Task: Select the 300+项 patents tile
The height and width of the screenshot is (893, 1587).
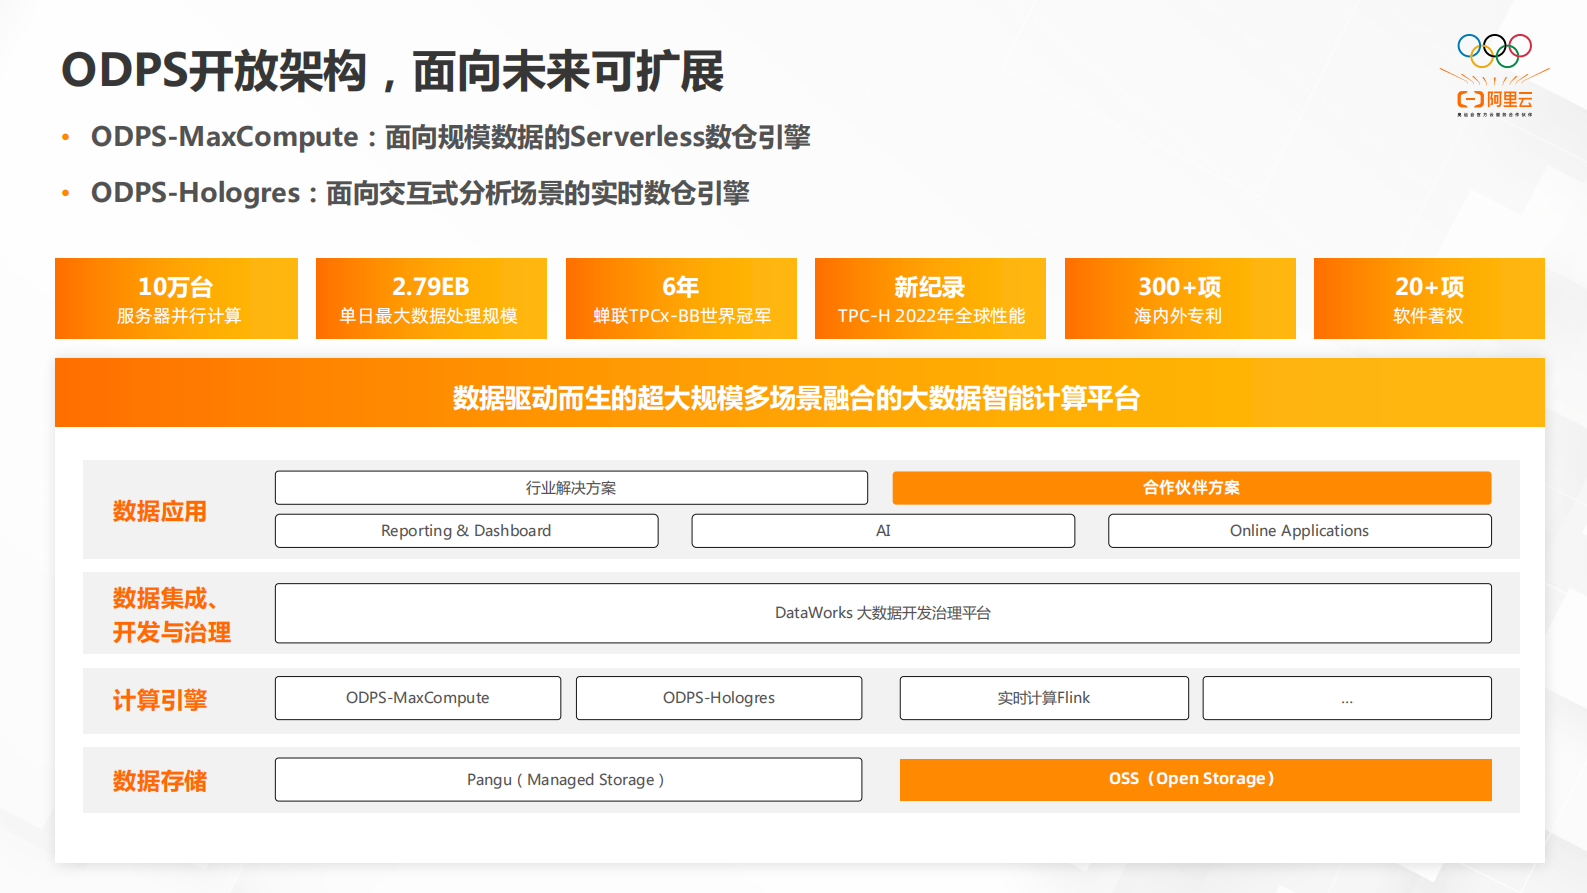Action: [1180, 299]
